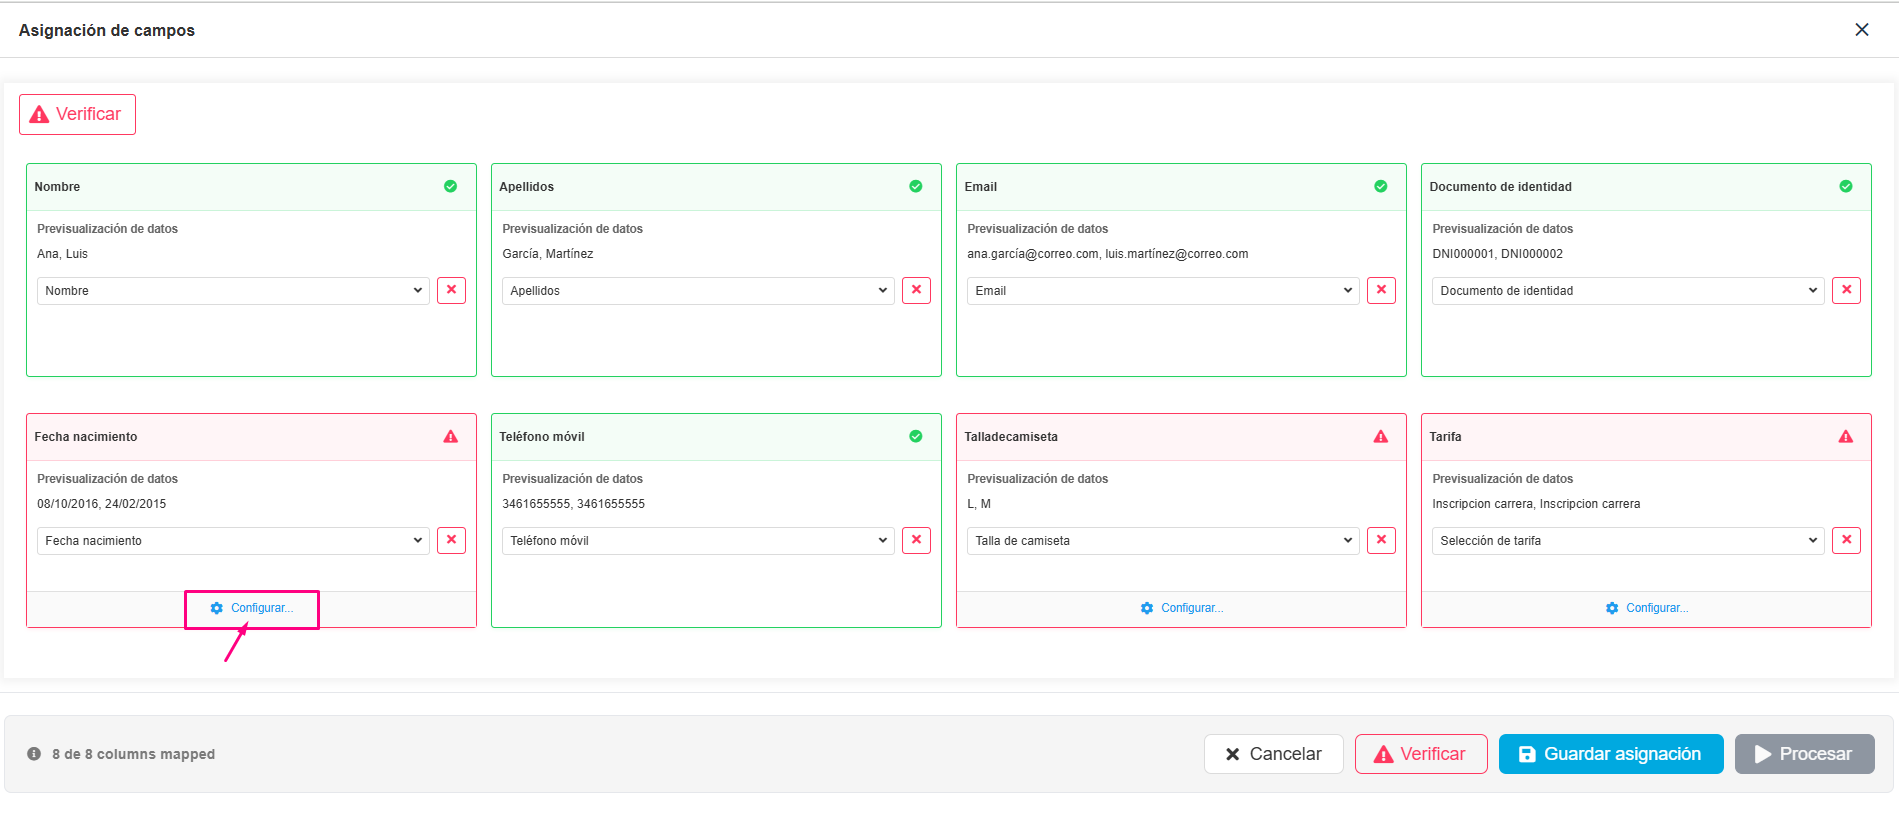Click the warning triangle on Tarifa card
Image resolution: width=1899 pixels, height=821 pixels.
coord(1846,437)
